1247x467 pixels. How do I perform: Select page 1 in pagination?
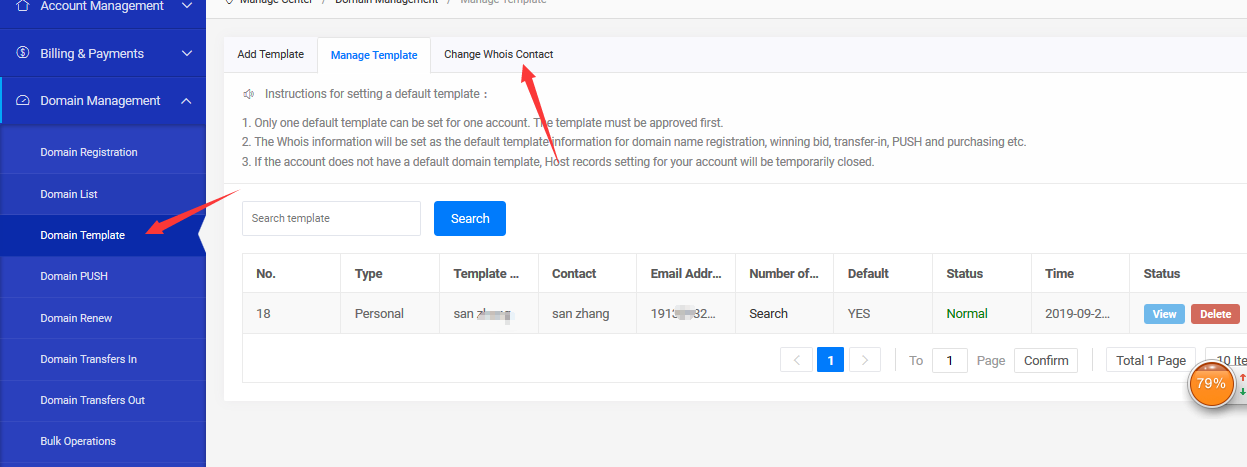[830, 360]
